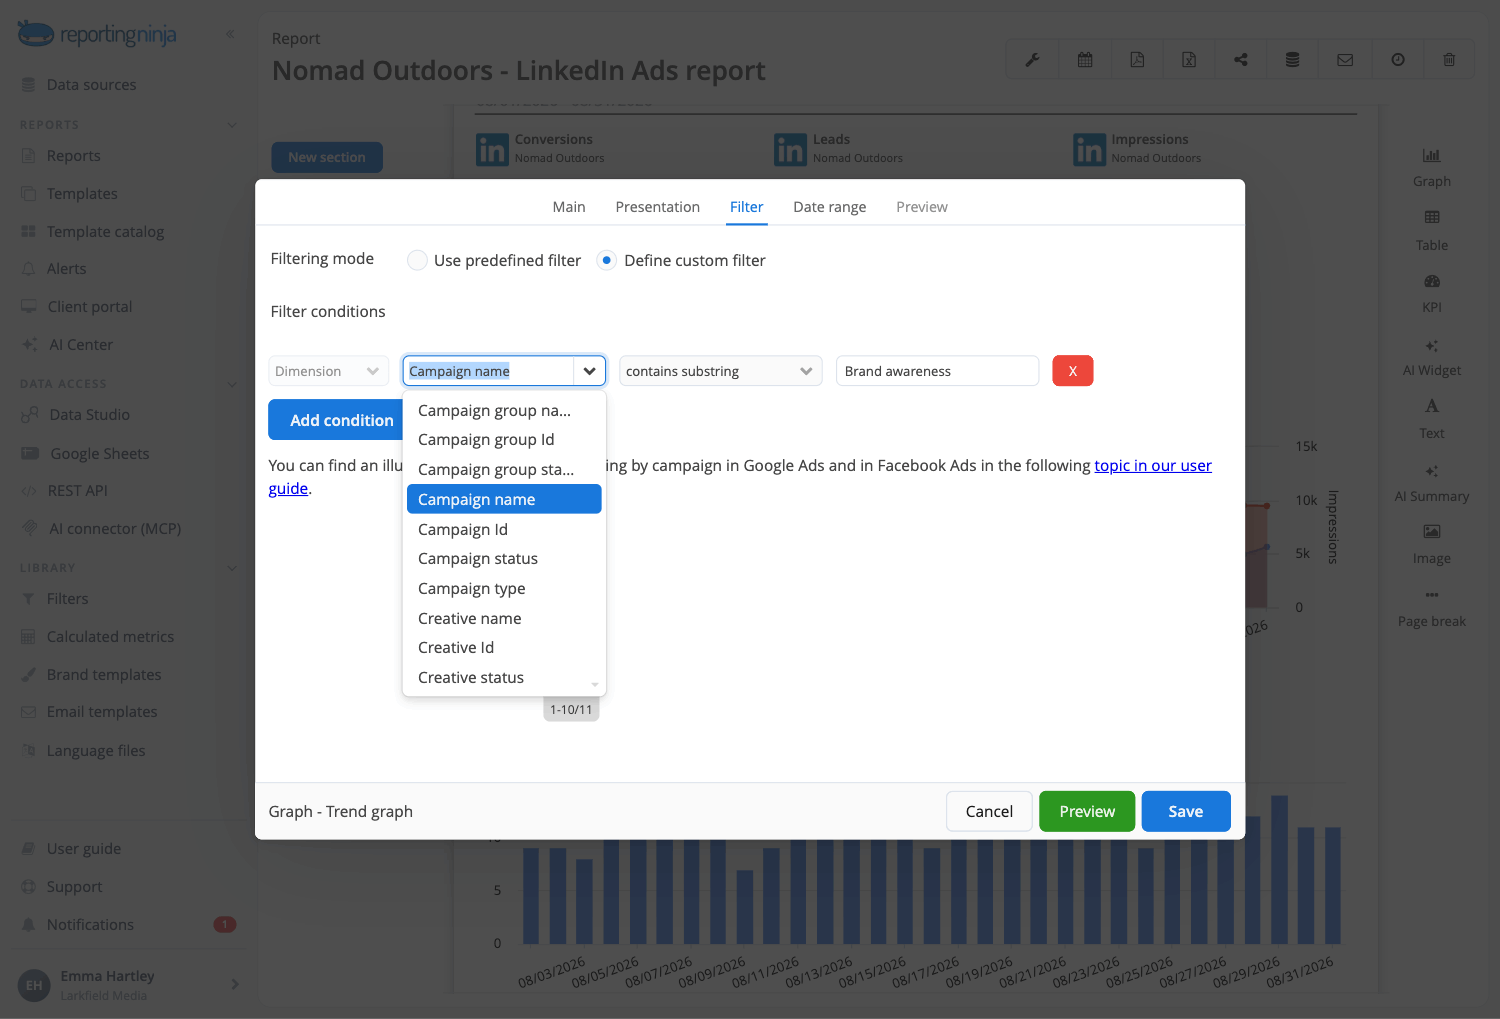The height and width of the screenshot is (1019, 1500).
Task: Click the Save button
Action: point(1186,811)
